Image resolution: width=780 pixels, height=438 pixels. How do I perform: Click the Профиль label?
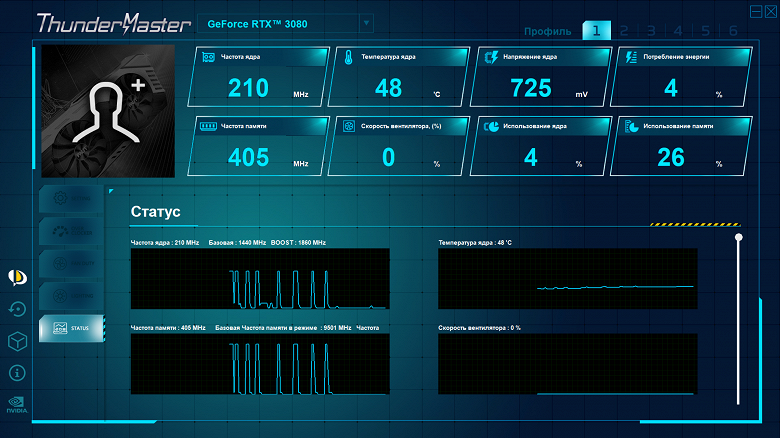click(x=547, y=31)
